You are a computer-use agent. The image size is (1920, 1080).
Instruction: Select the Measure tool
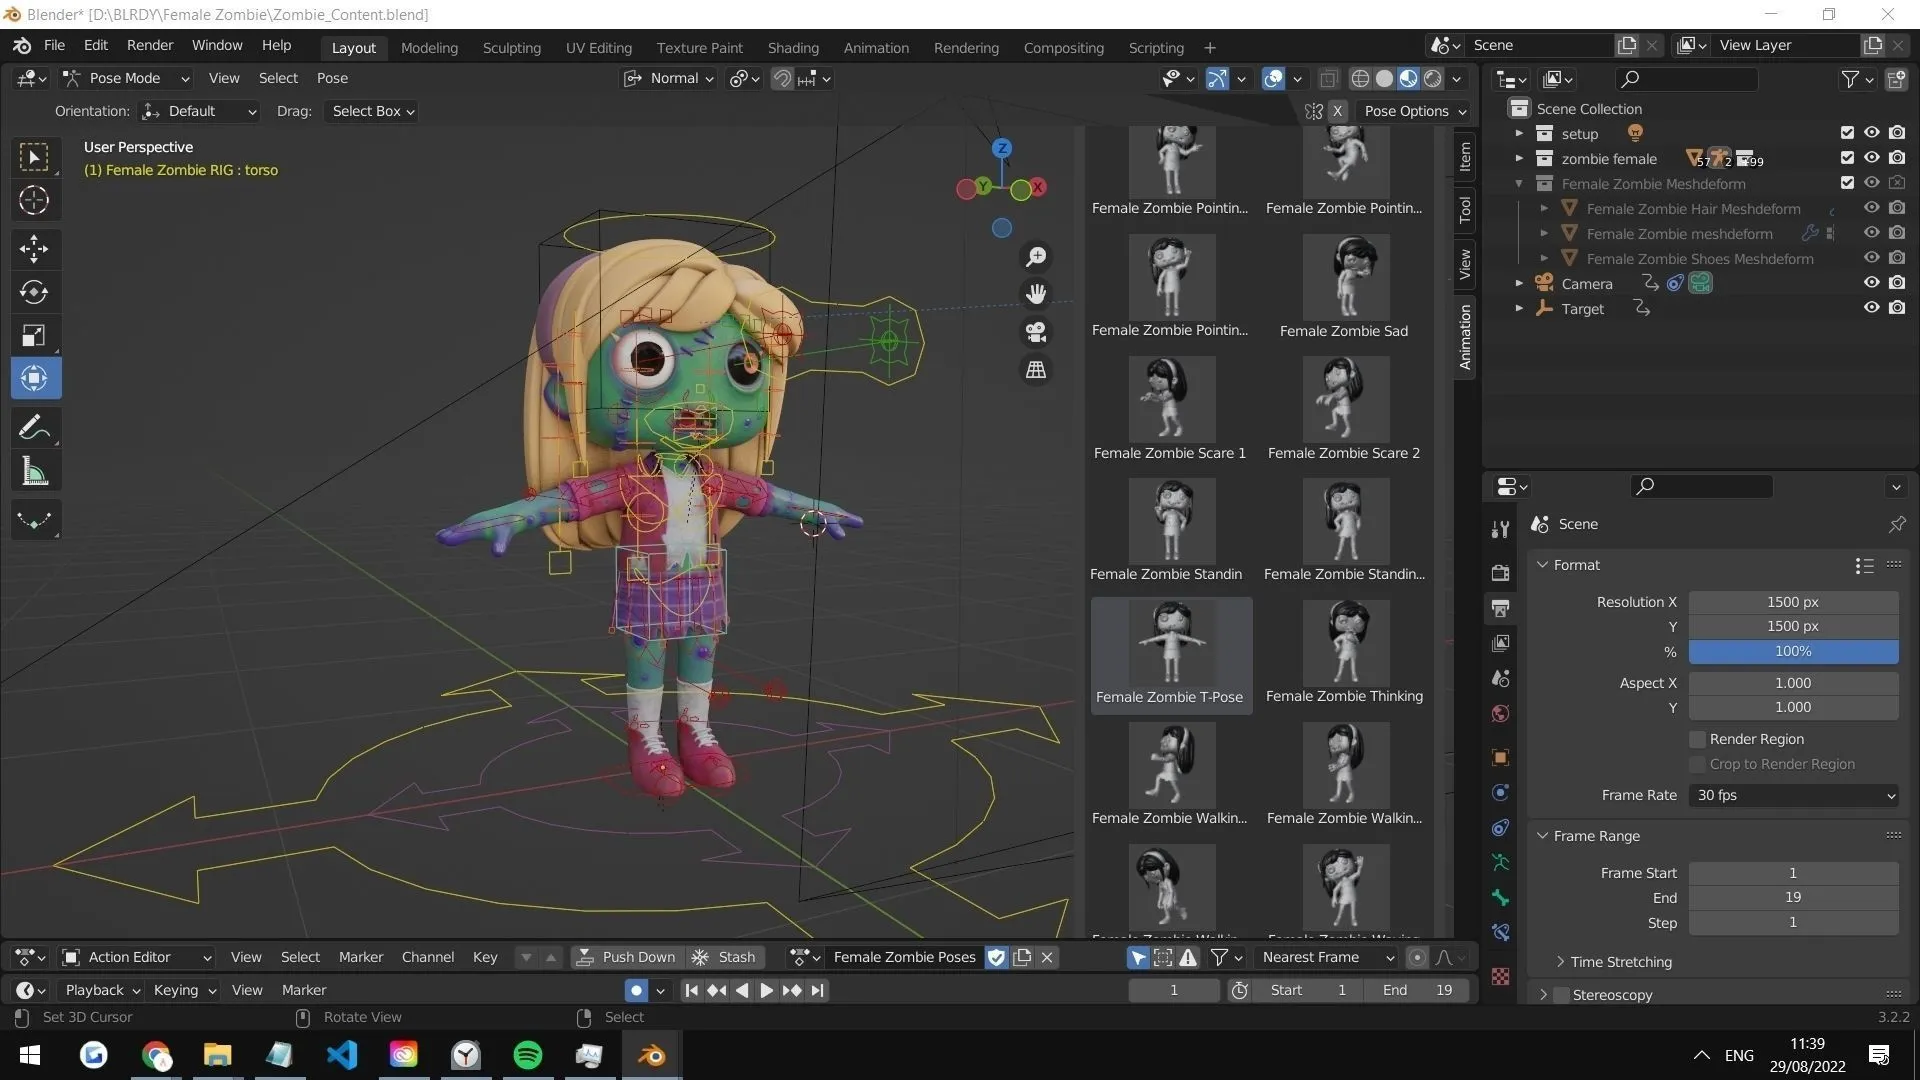point(33,470)
